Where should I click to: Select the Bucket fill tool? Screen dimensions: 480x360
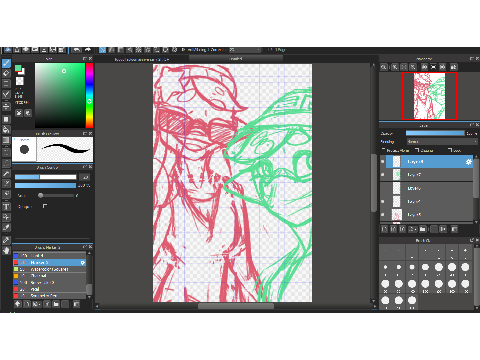point(6,130)
